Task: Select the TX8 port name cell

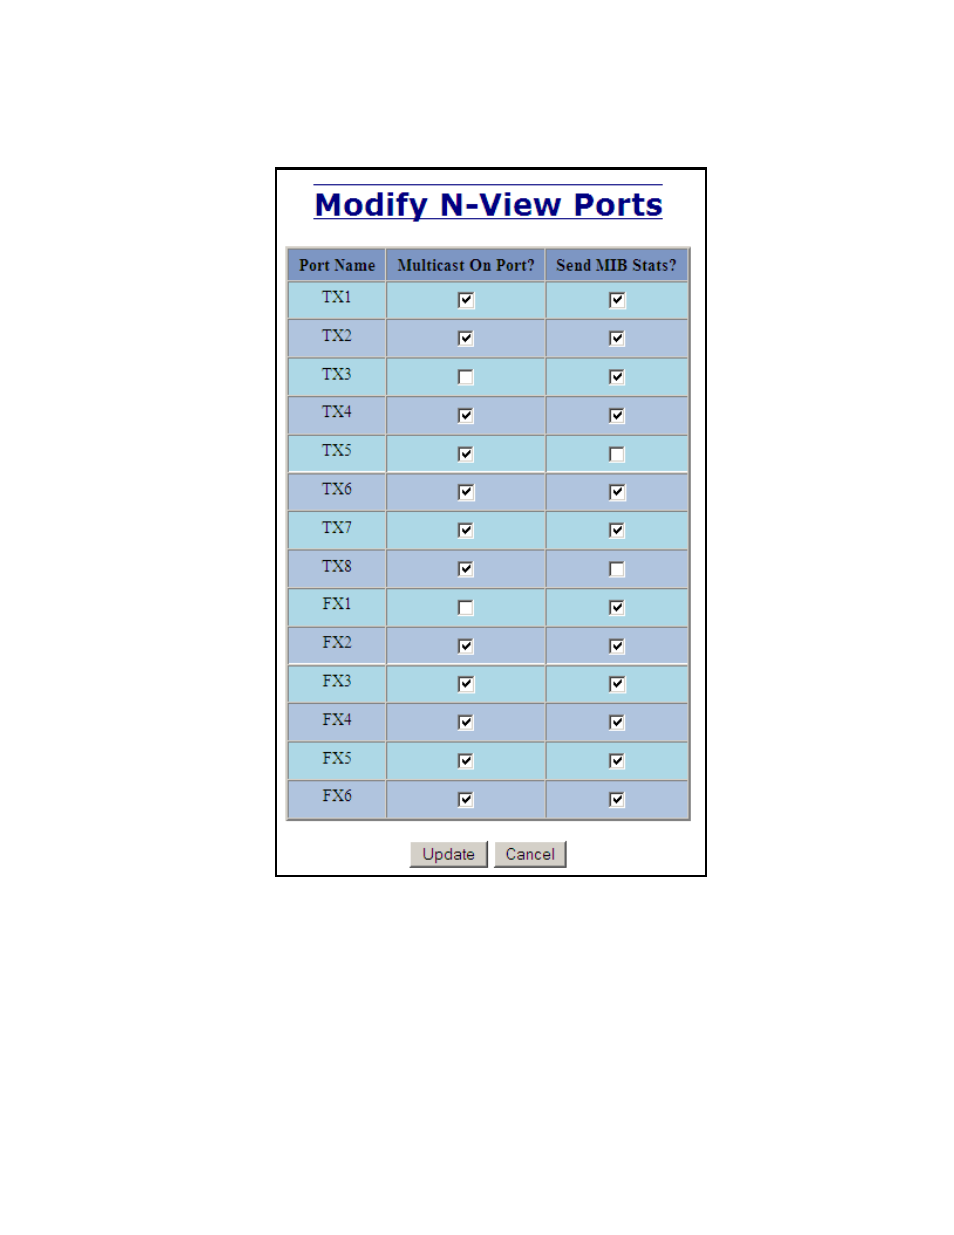Action: click(337, 569)
